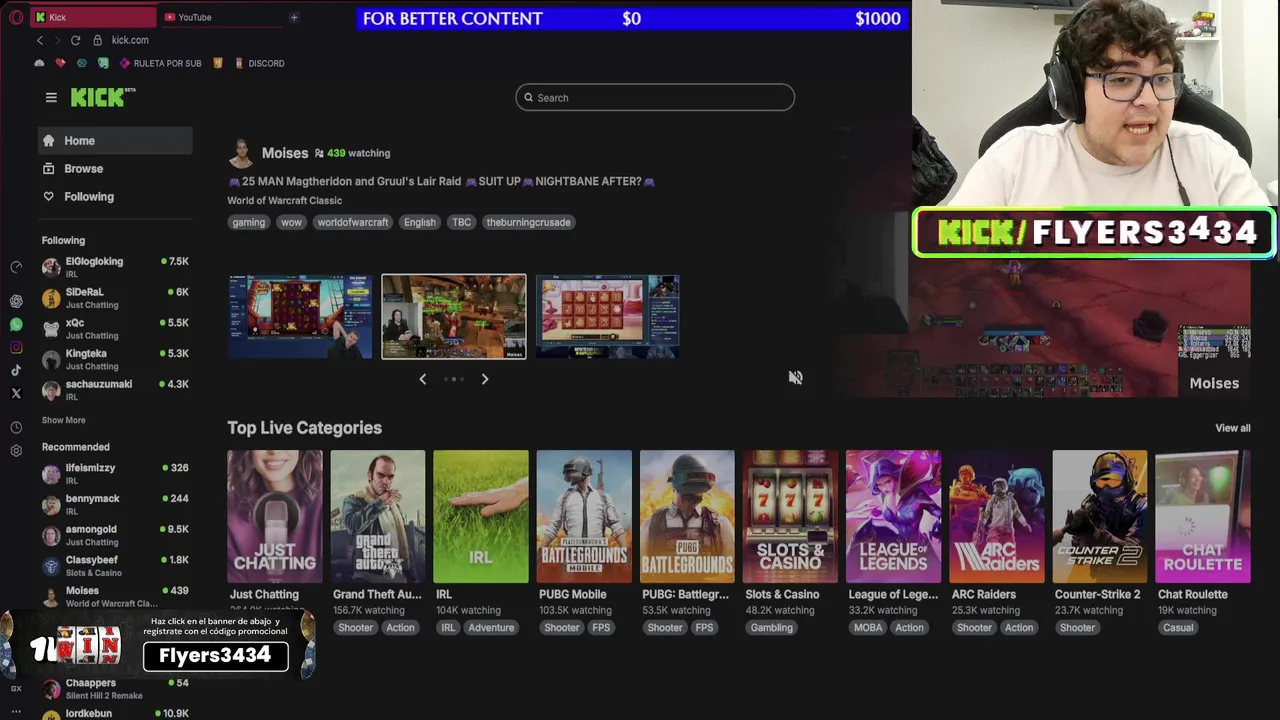Open WhatsApp from Opera sidebar
The width and height of the screenshot is (1280, 720).
[16, 324]
